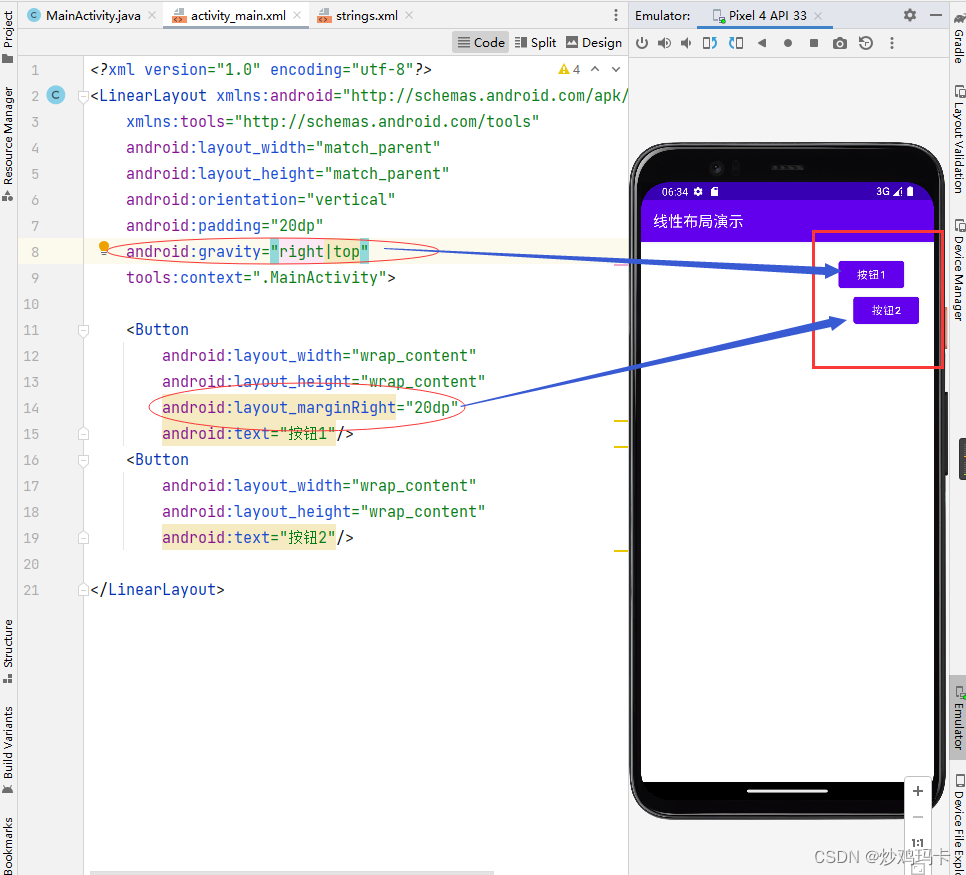966x875 pixels.
Task: Click line number 10 in the gutter
Action: (x=31, y=304)
